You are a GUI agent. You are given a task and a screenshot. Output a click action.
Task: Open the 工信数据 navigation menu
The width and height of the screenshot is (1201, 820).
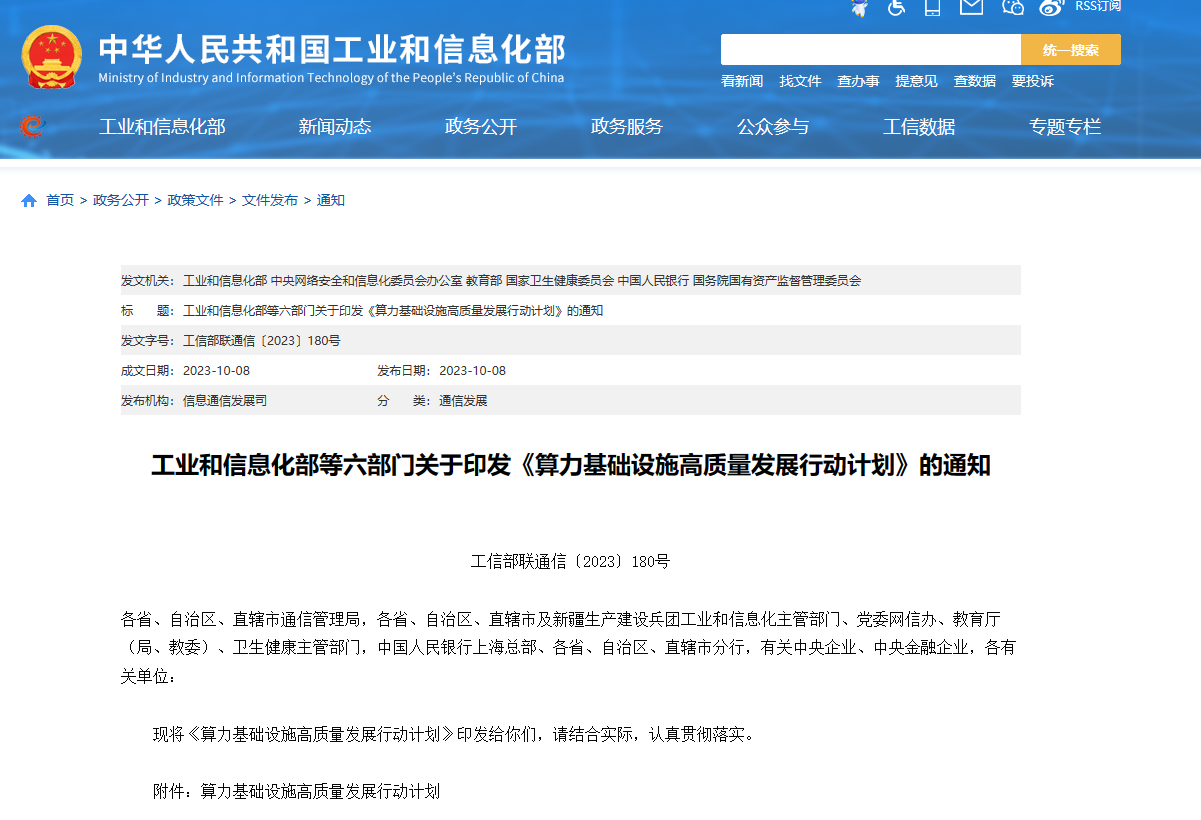919,127
